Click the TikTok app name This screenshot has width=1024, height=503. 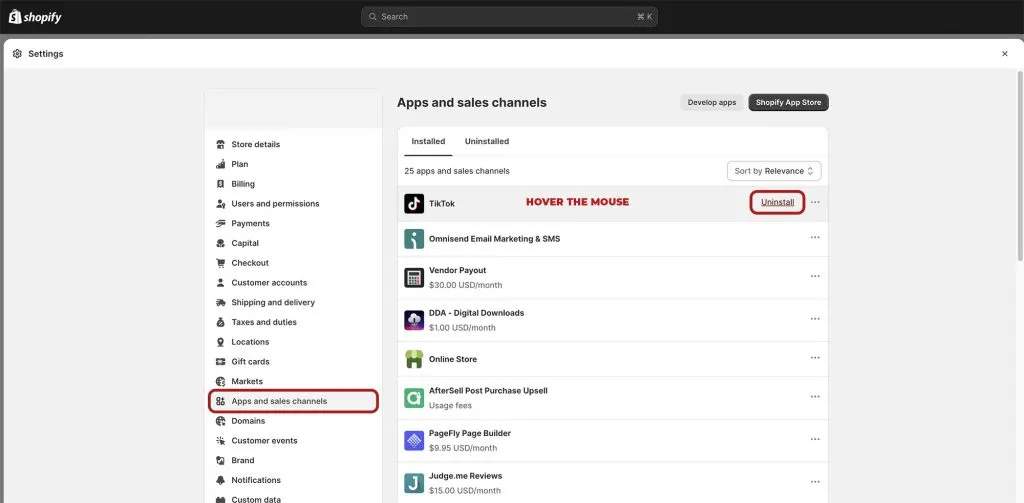441,204
